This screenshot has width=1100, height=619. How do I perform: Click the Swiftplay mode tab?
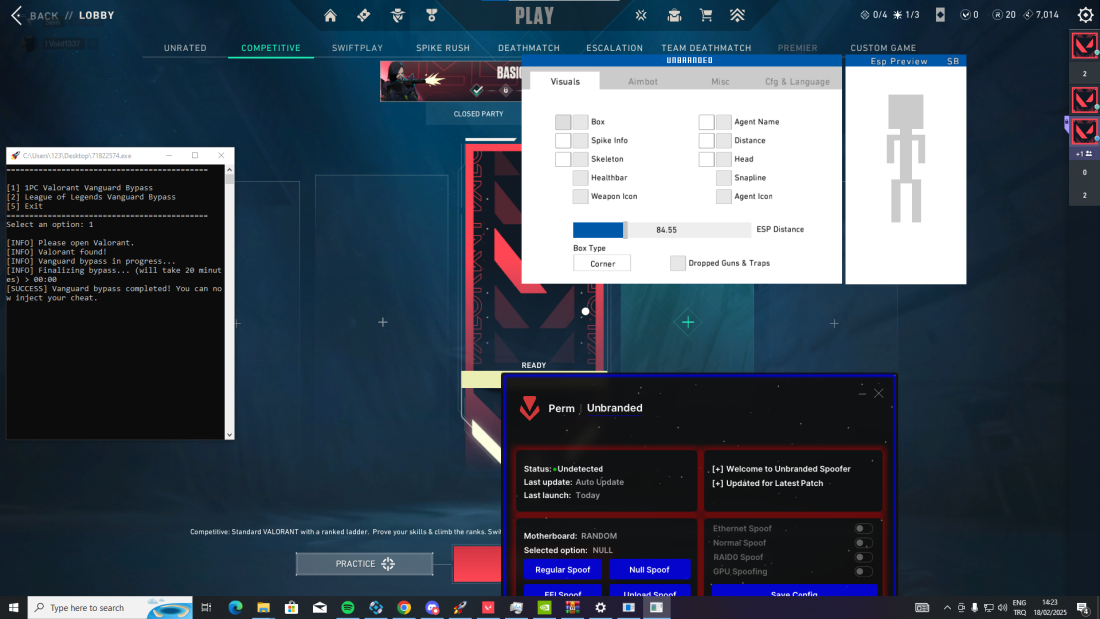tap(357, 48)
